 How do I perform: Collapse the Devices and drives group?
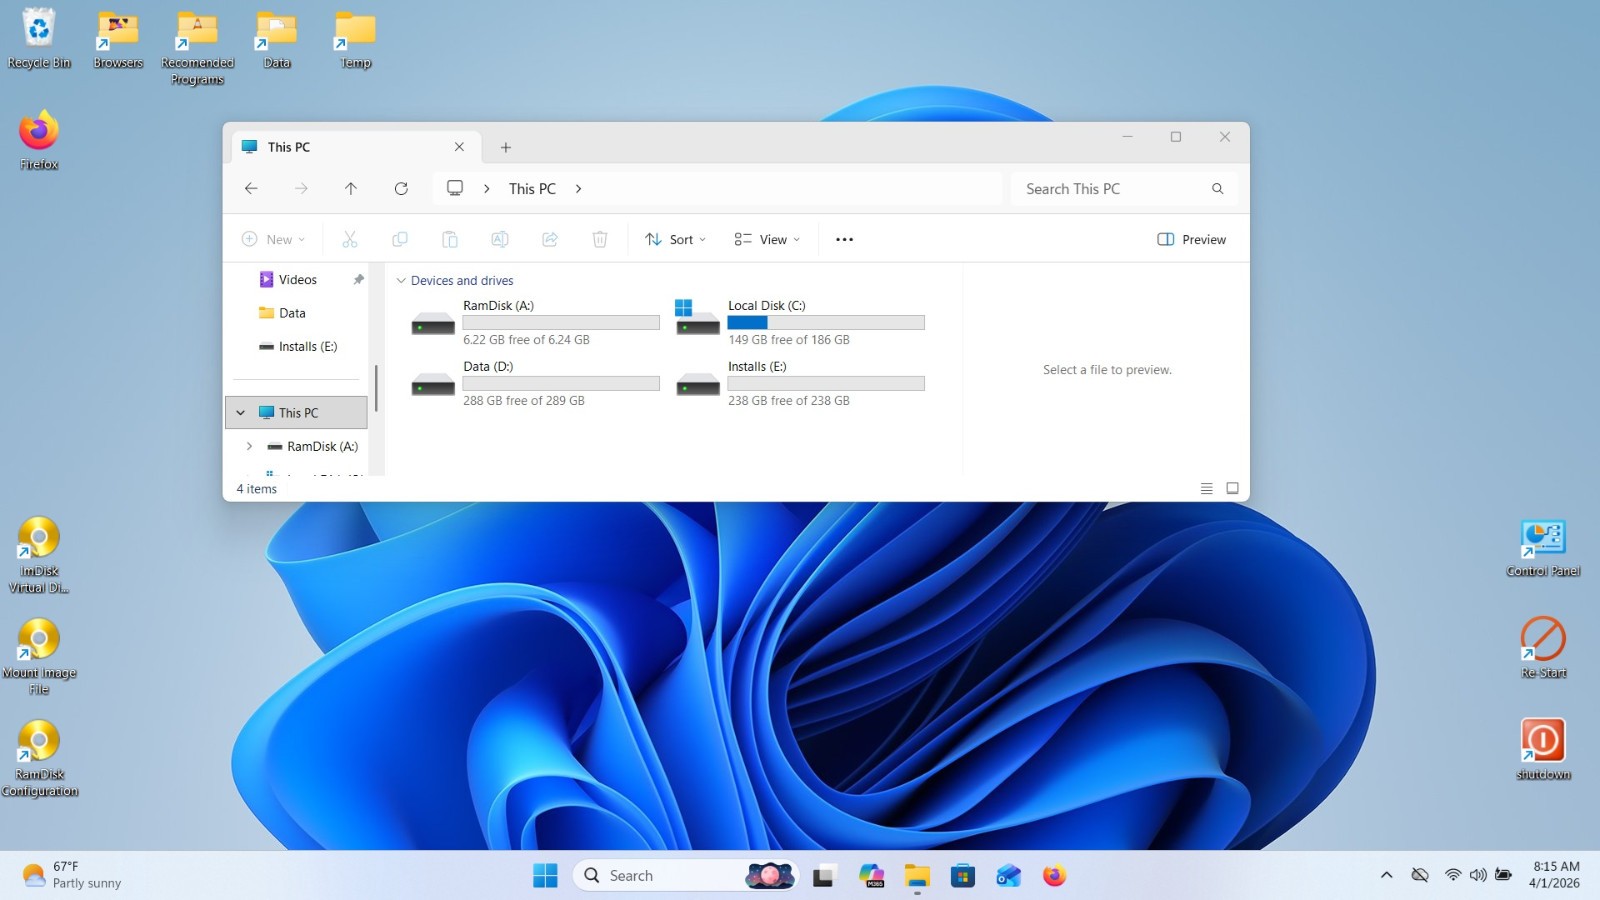tap(401, 281)
